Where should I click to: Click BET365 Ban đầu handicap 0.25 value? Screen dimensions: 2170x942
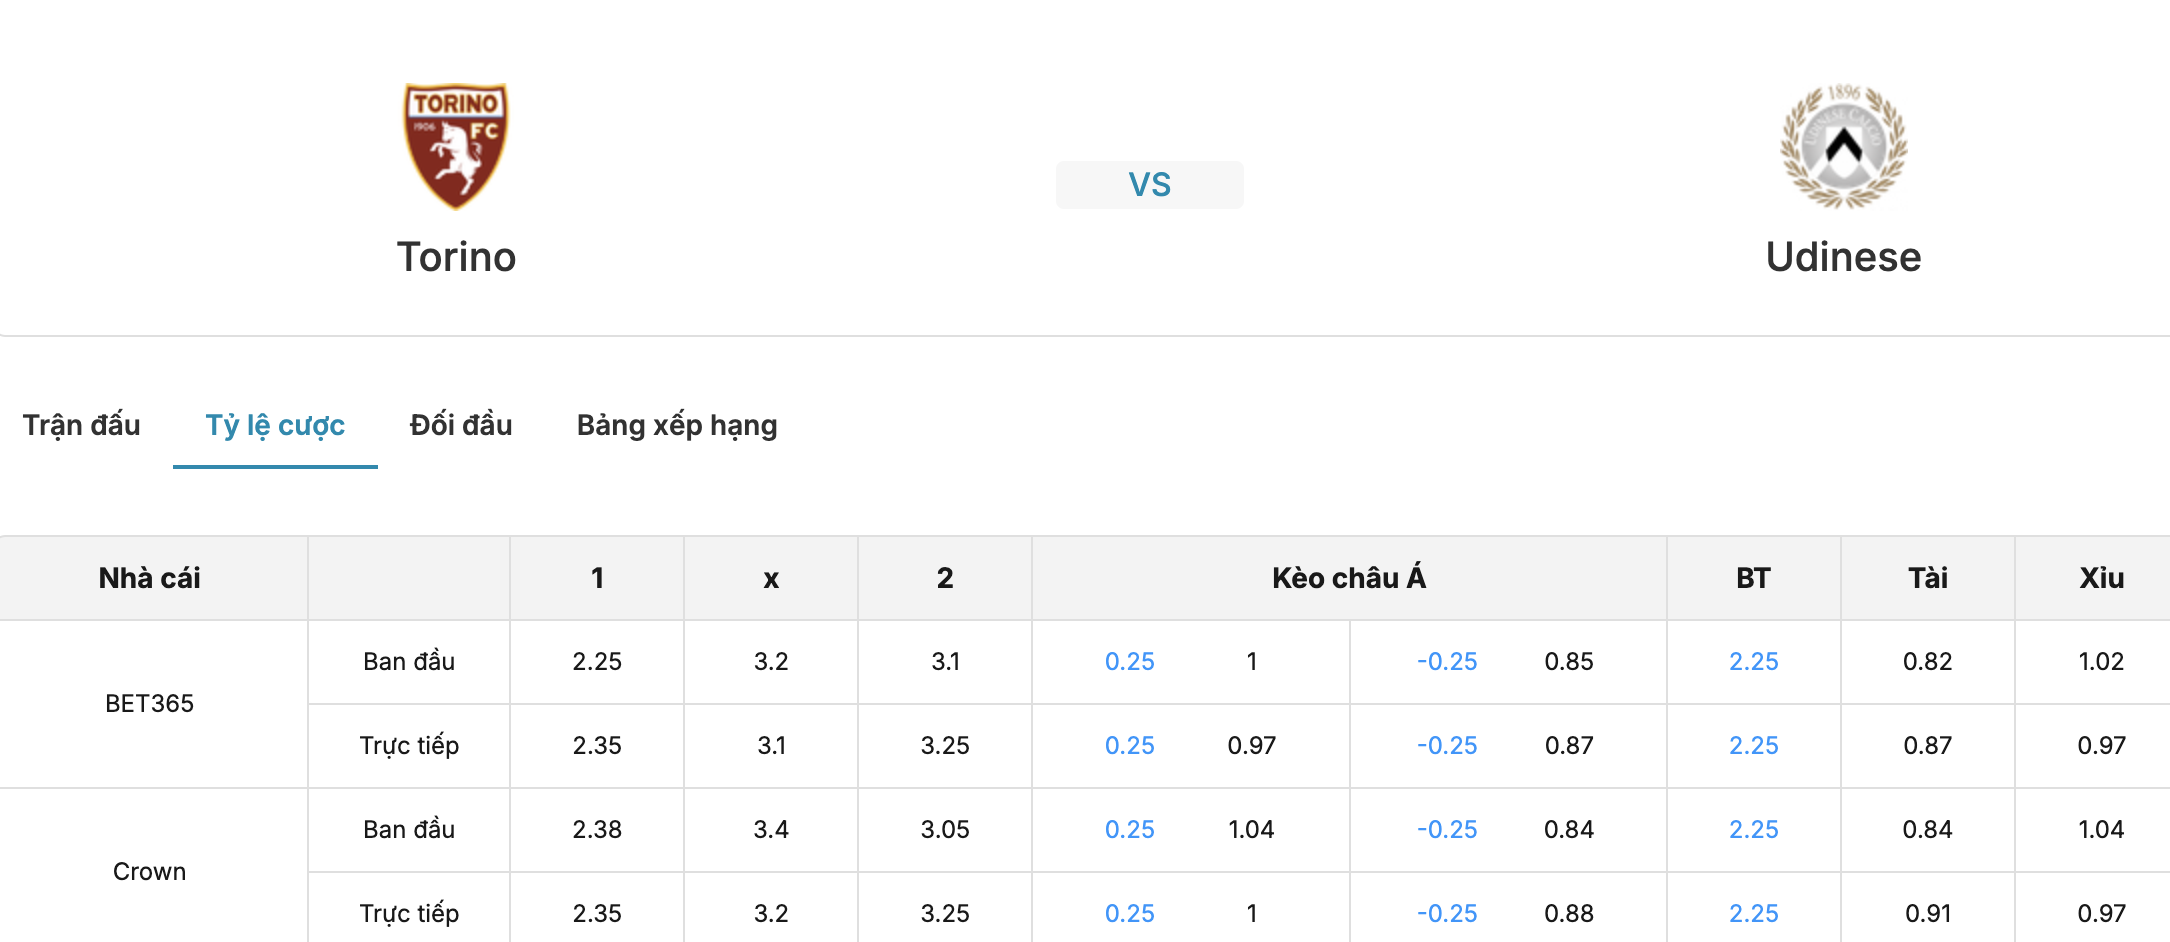pyautogui.click(x=1129, y=662)
